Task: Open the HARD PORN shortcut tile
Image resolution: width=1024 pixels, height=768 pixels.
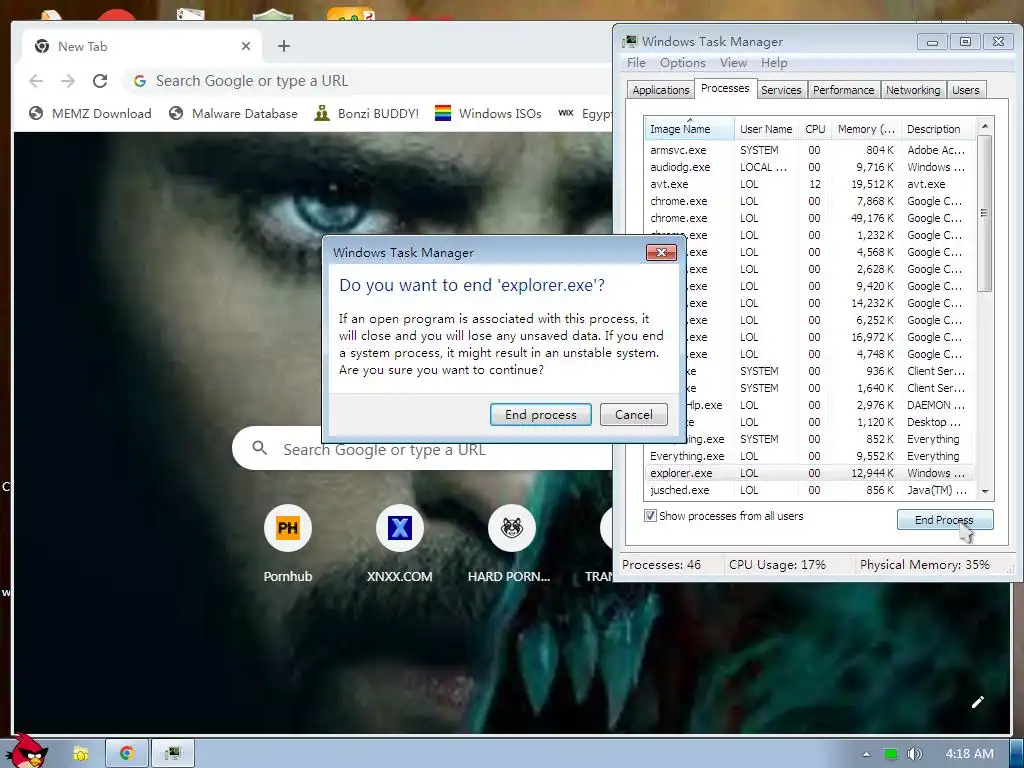Action: click(x=510, y=543)
